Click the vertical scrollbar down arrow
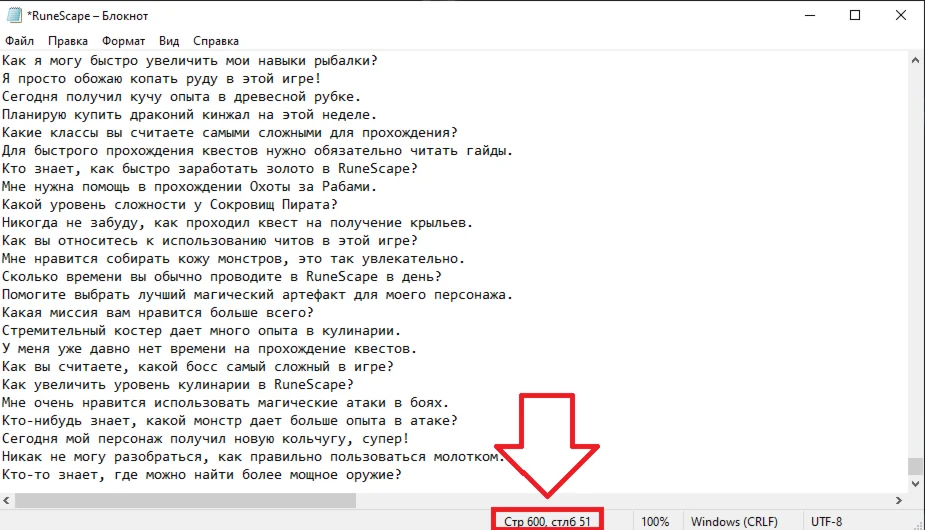Screen dimensions: 925x530 point(915,484)
